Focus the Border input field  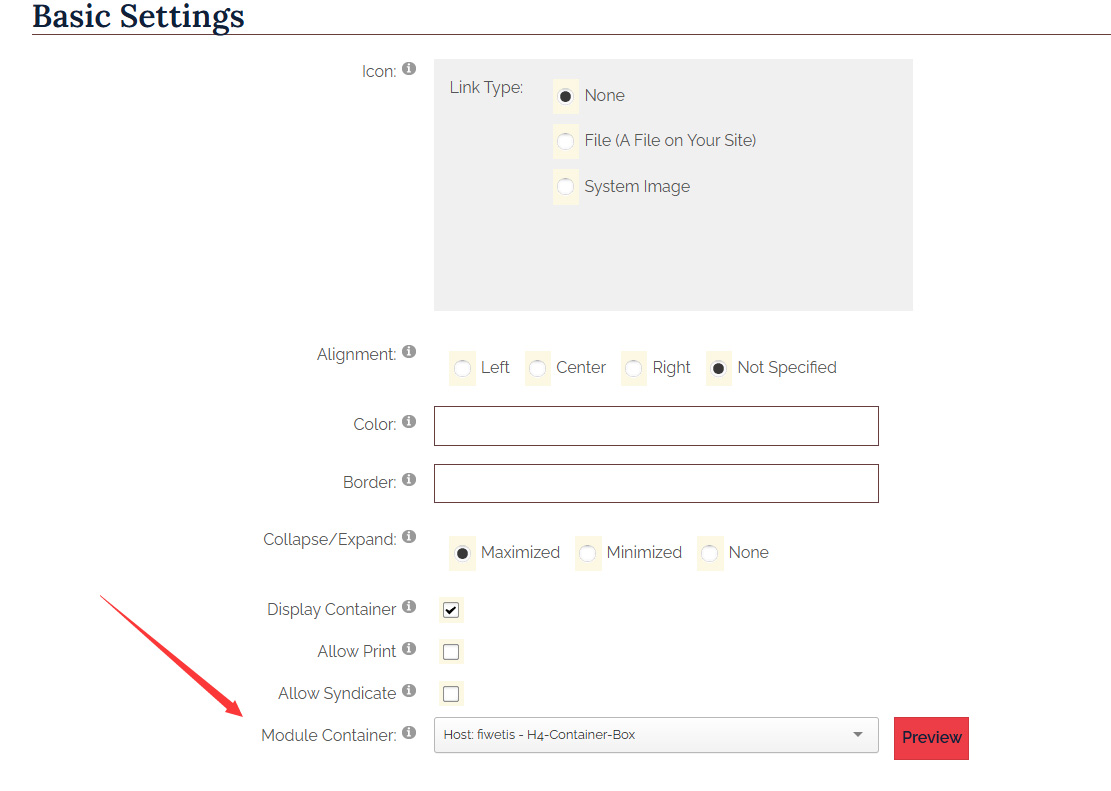(656, 483)
